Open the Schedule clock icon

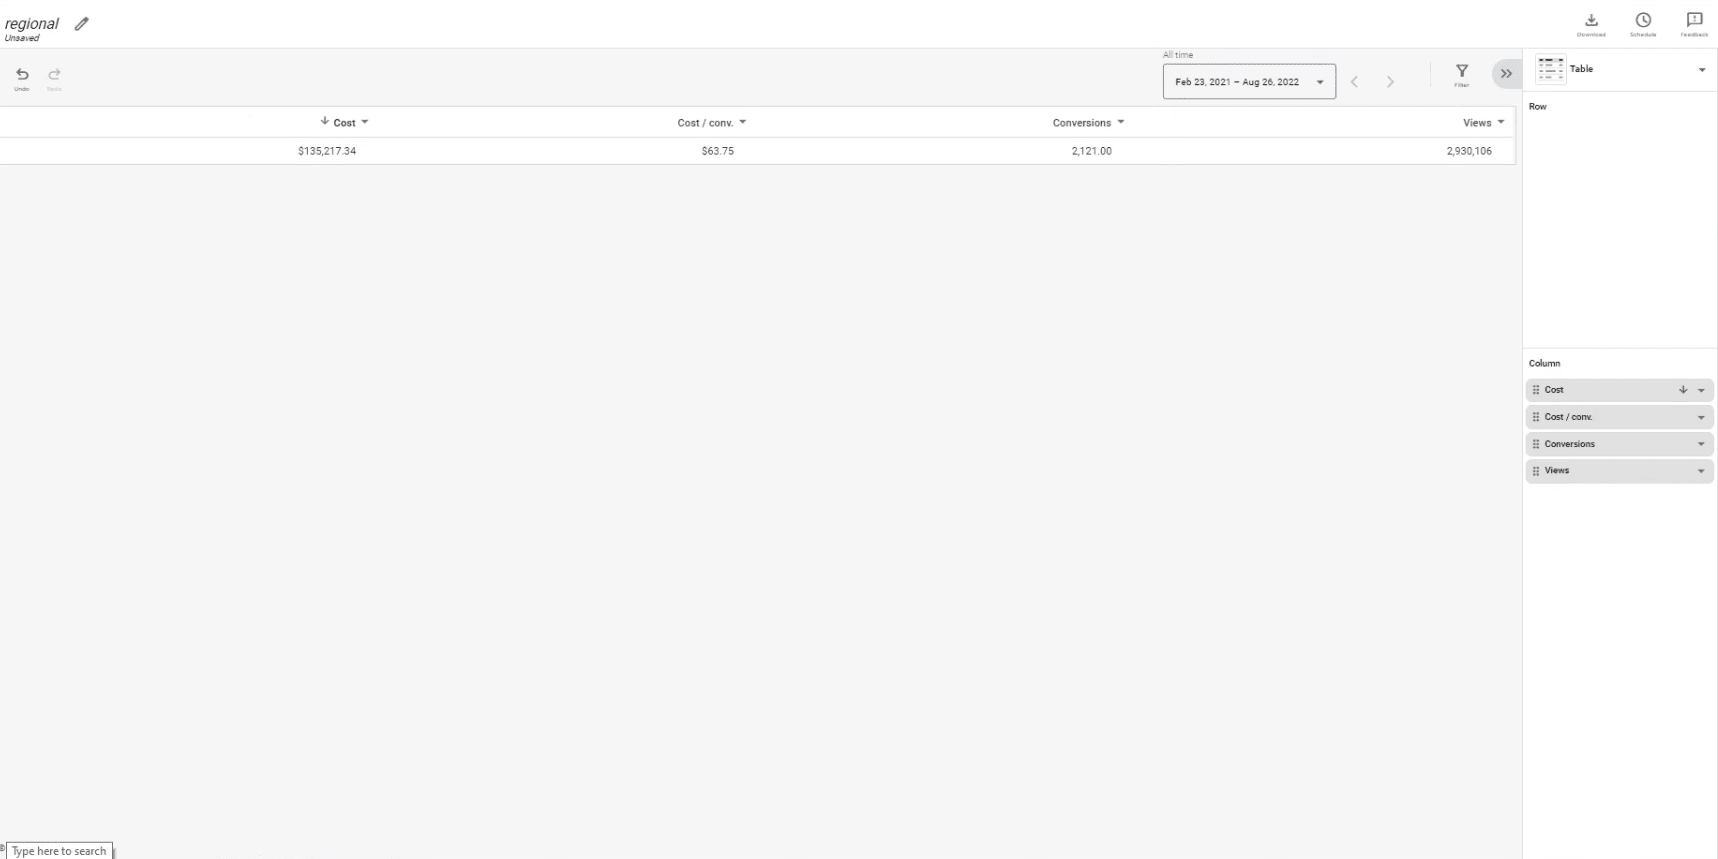(1643, 21)
